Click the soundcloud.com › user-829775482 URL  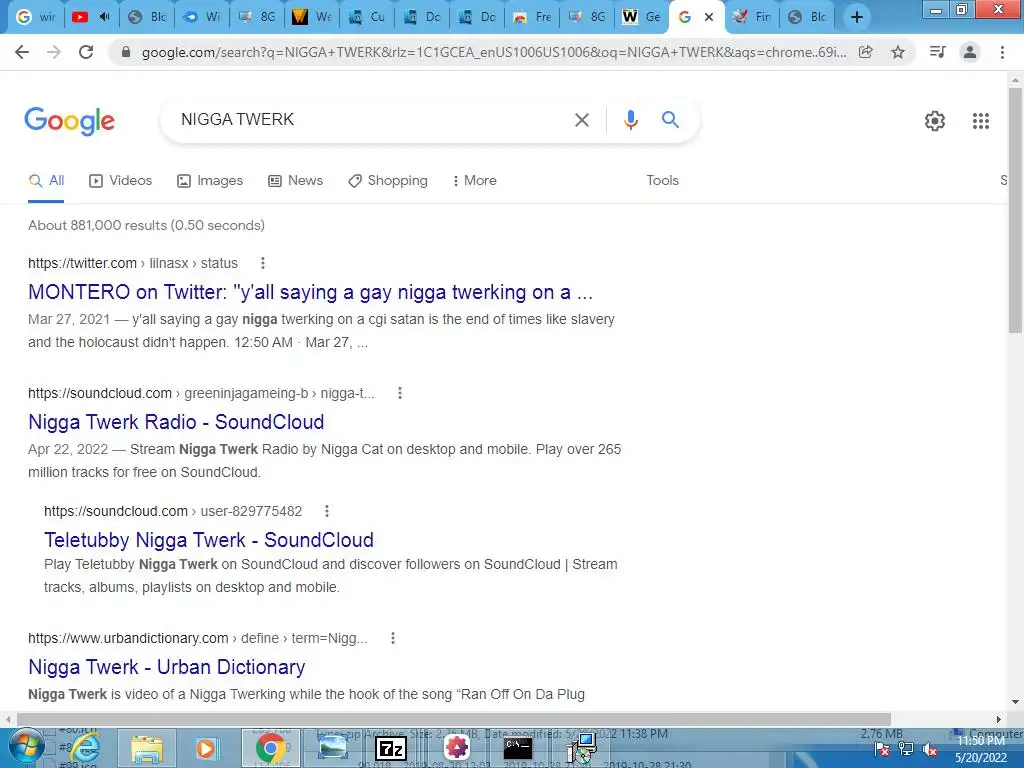coord(173,511)
